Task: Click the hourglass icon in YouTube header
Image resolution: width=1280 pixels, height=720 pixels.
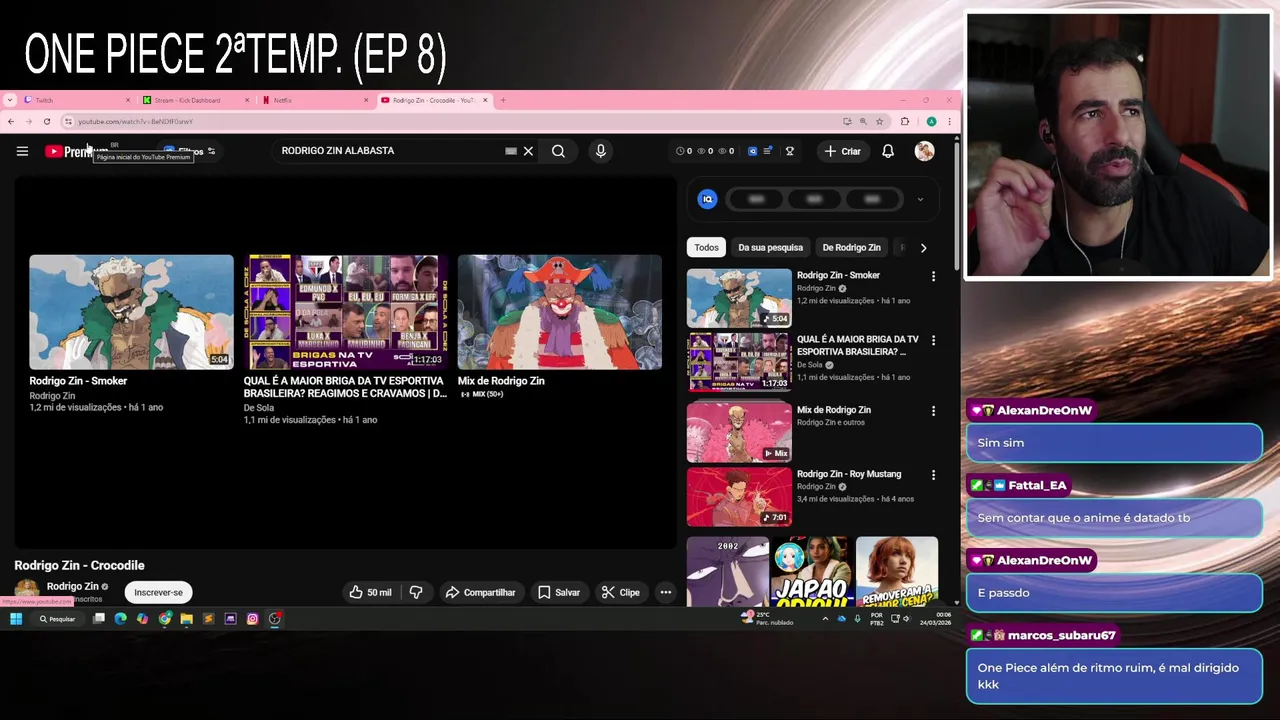Action: click(x=789, y=151)
